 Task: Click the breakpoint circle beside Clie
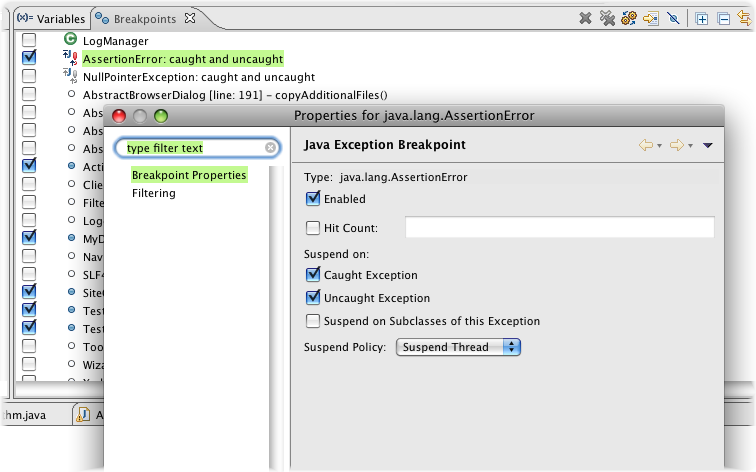tap(71, 184)
